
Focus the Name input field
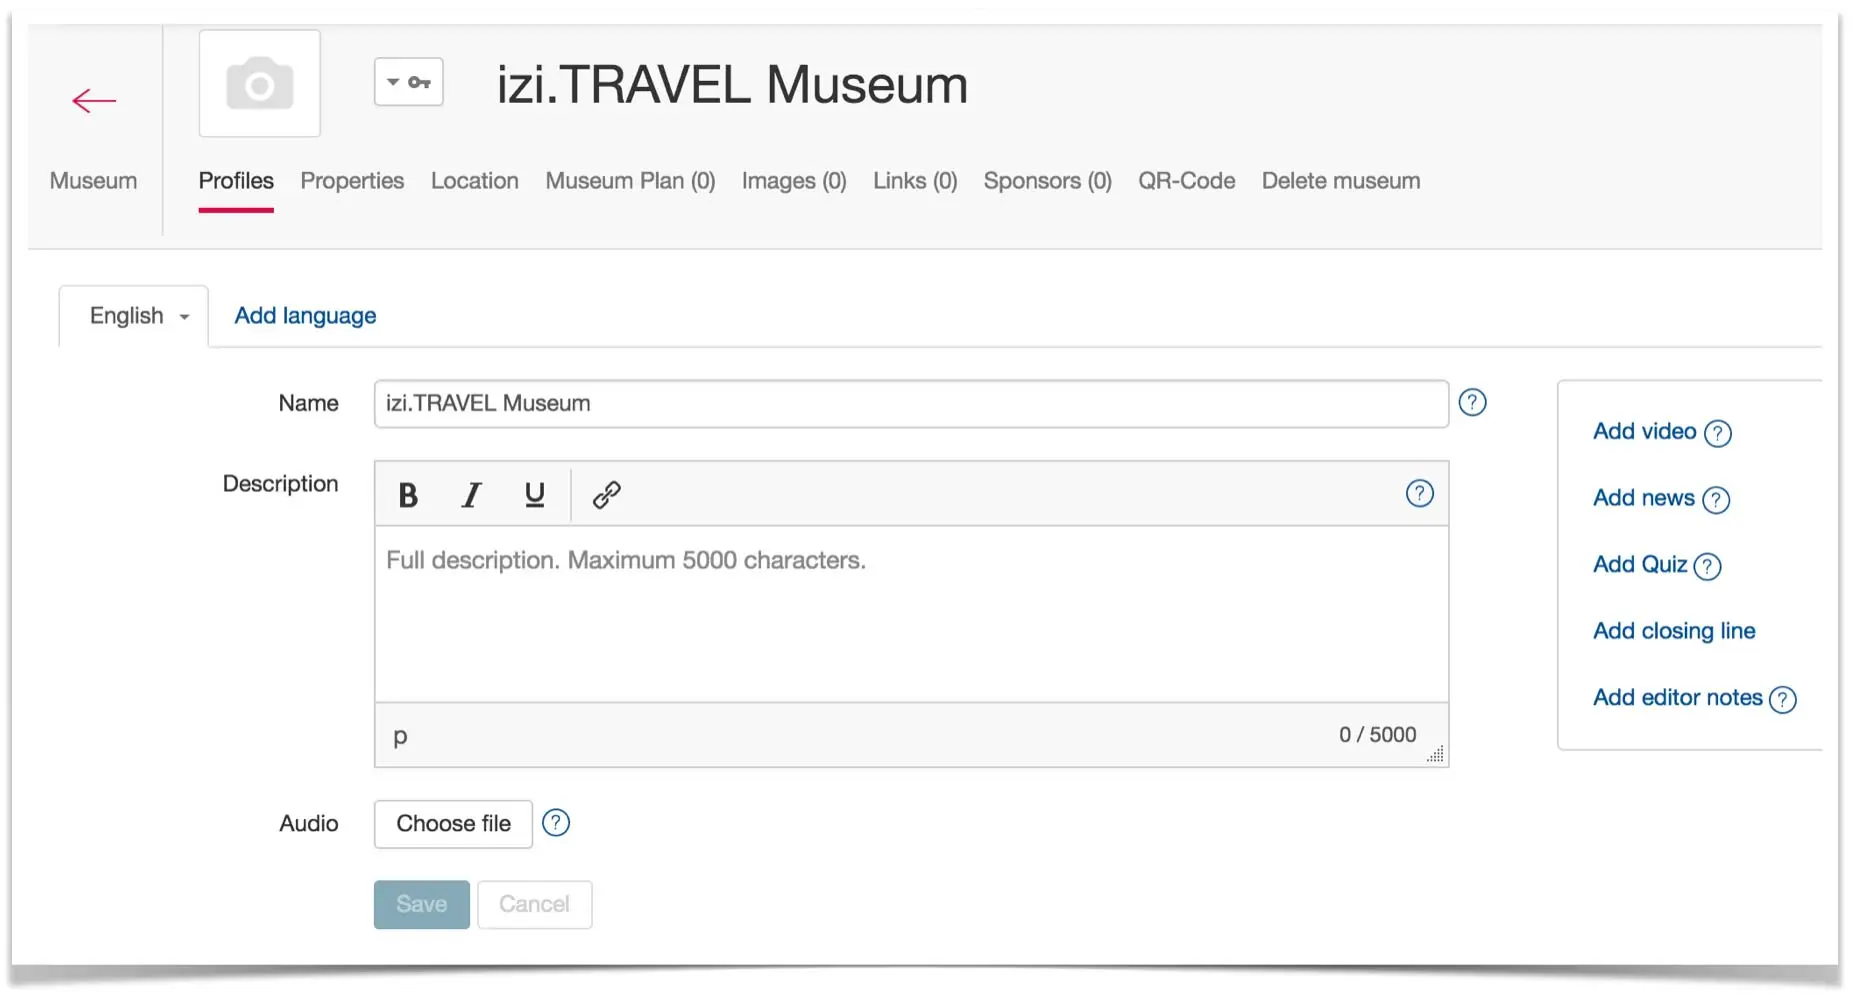tap(911, 404)
